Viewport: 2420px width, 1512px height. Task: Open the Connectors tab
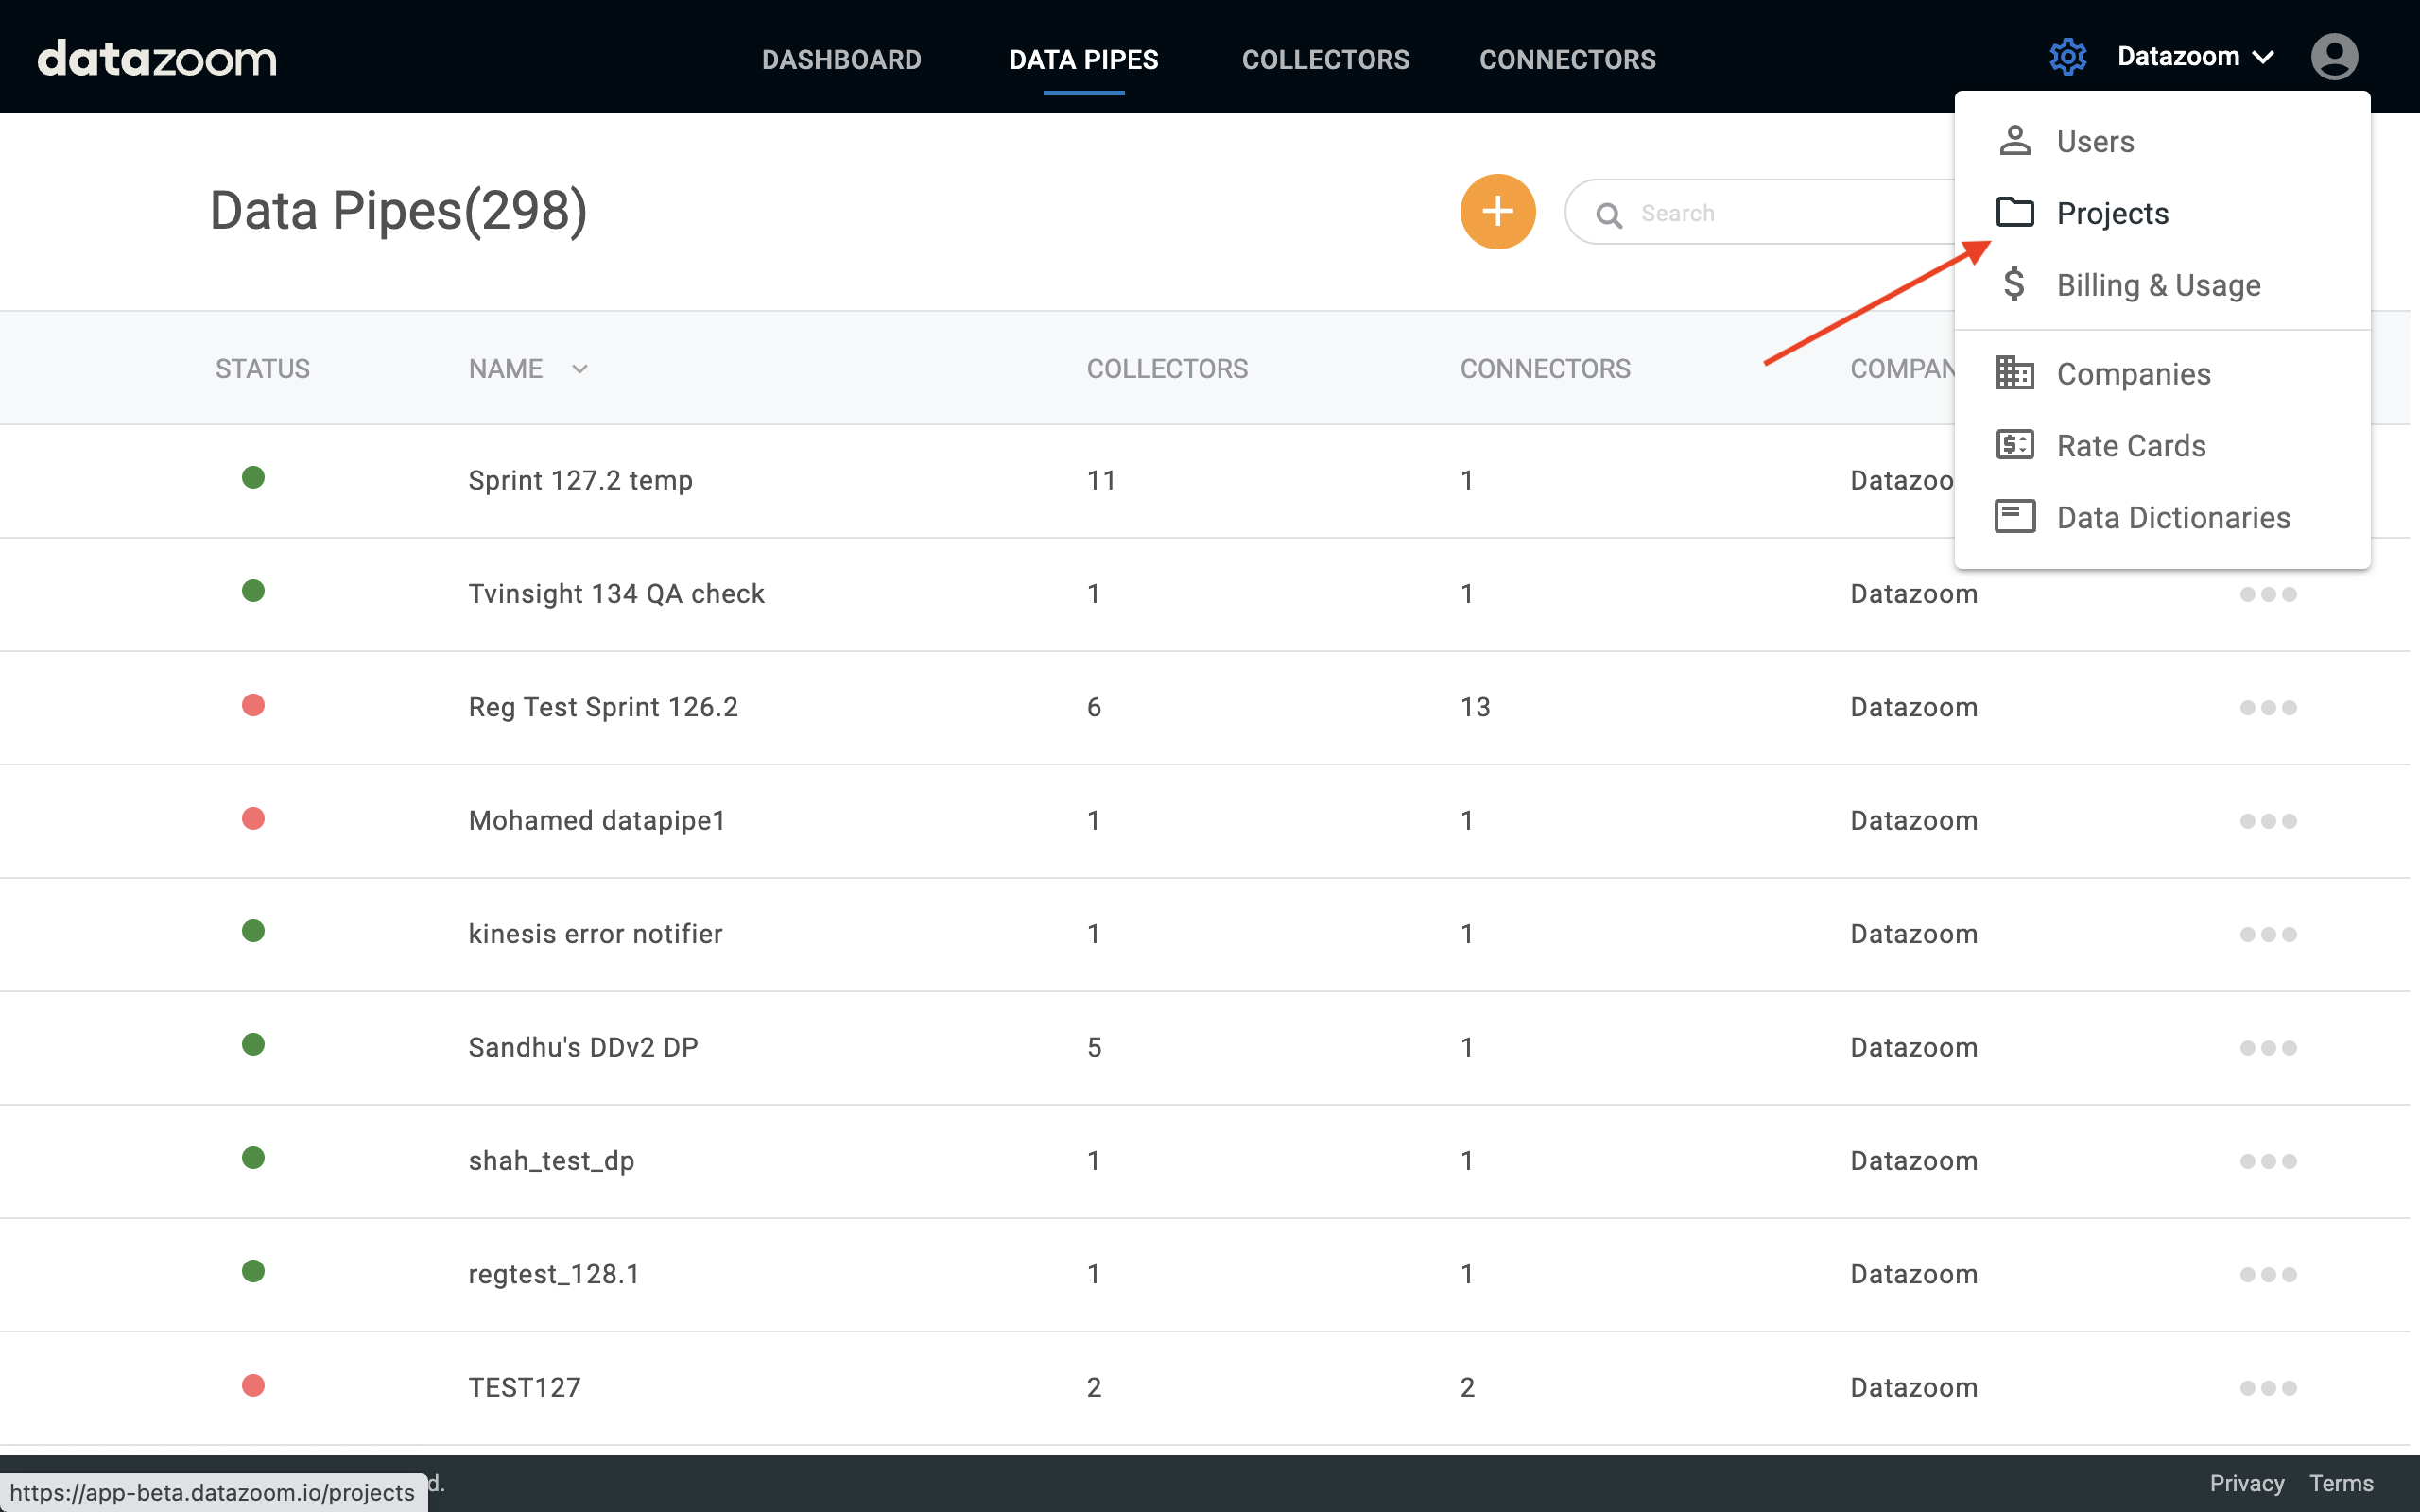coord(1567,60)
